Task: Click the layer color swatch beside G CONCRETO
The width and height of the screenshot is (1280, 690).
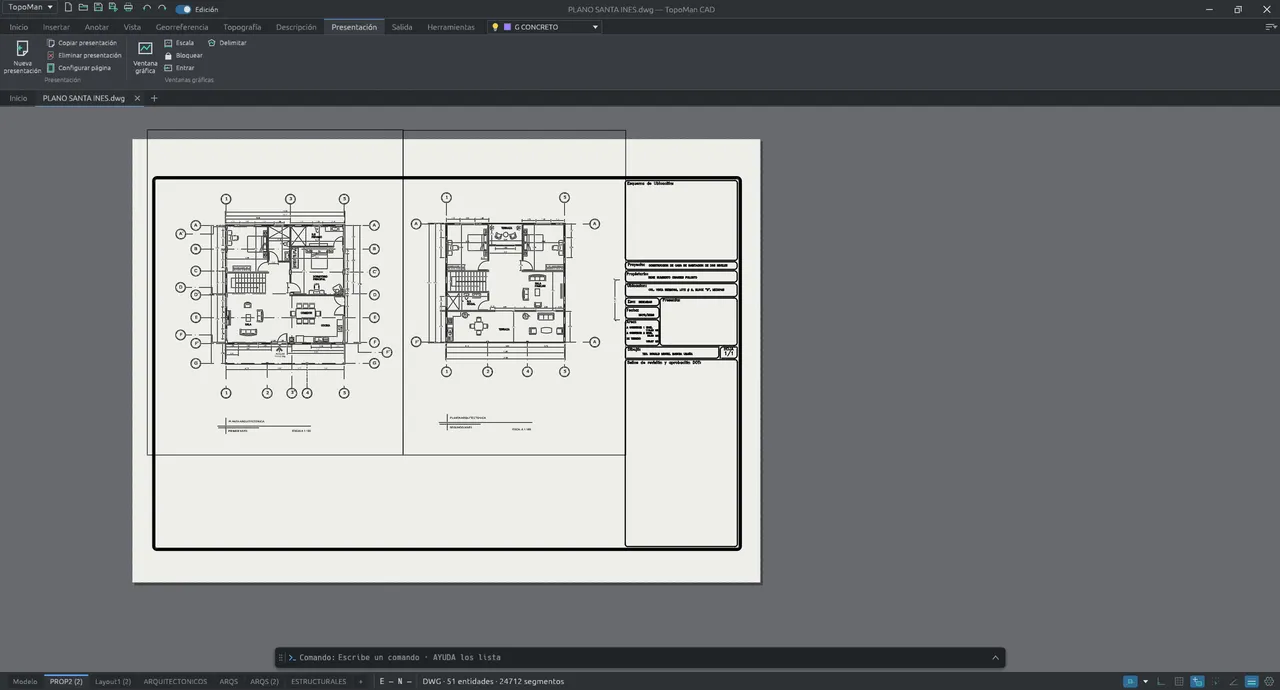Action: [x=508, y=27]
